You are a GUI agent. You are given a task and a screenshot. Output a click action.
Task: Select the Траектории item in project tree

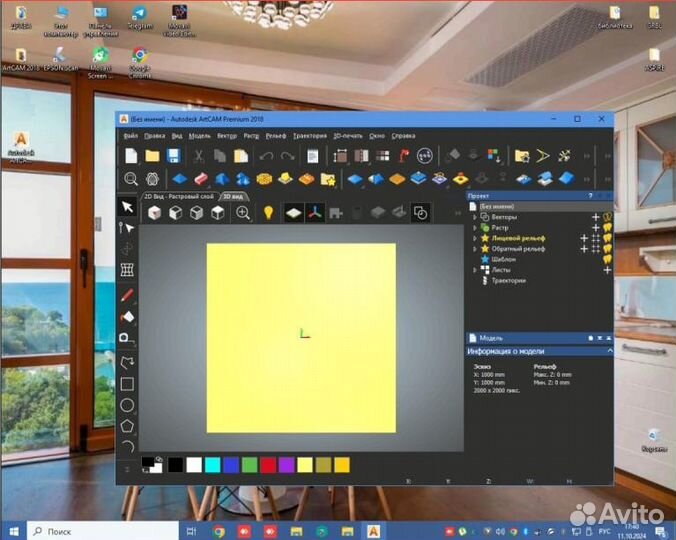[508, 281]
